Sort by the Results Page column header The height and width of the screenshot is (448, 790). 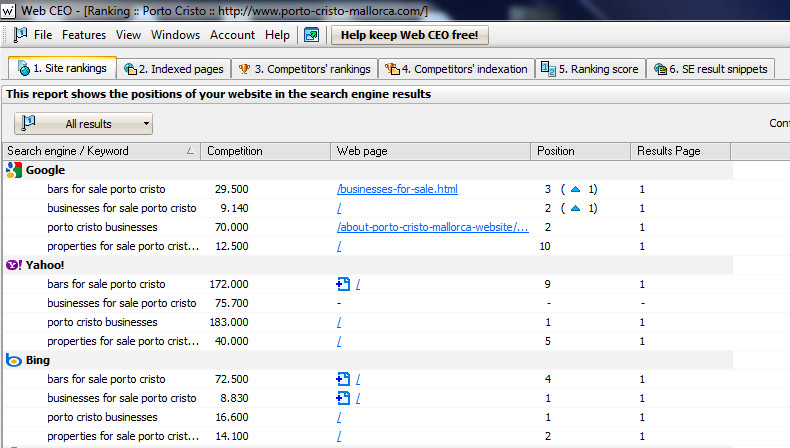tap(680, 151)
